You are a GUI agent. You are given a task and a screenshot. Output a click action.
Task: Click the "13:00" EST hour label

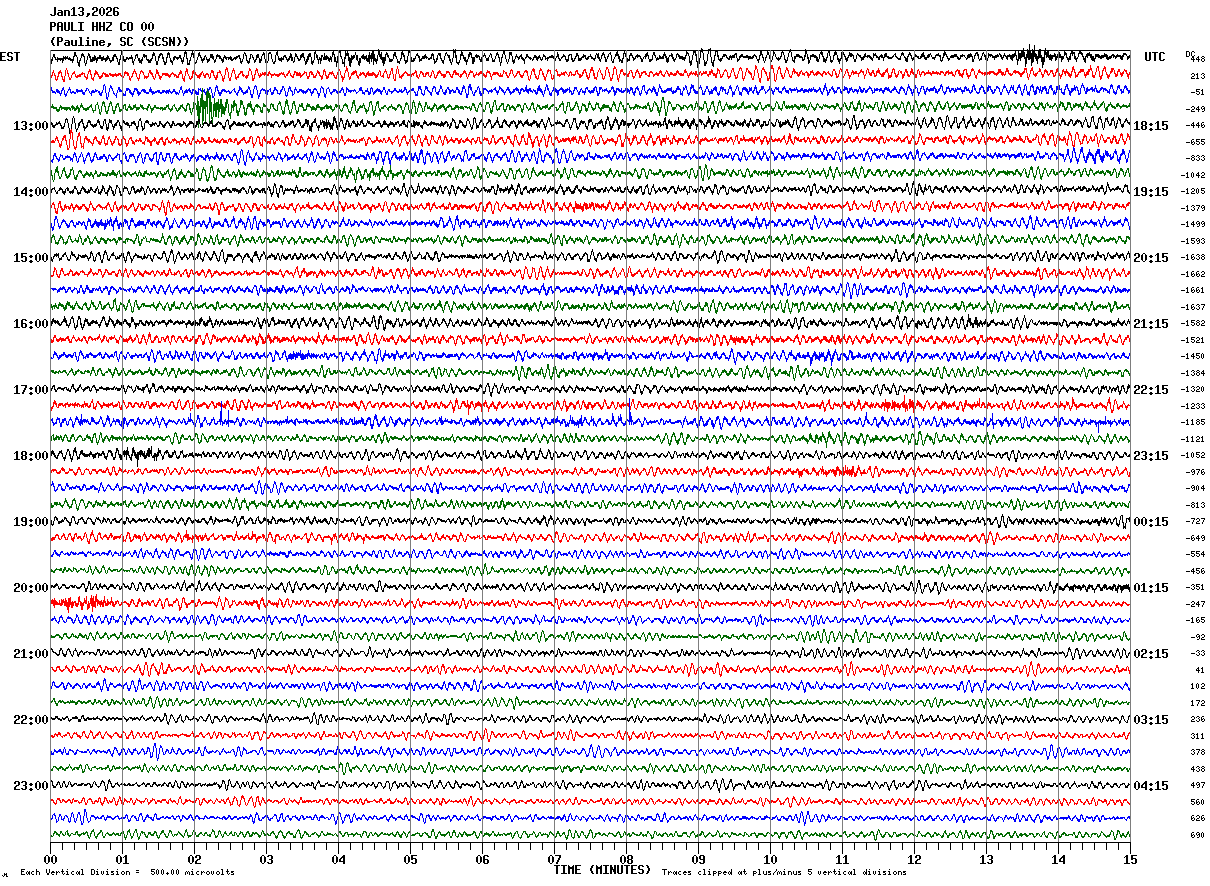point(31,126)
